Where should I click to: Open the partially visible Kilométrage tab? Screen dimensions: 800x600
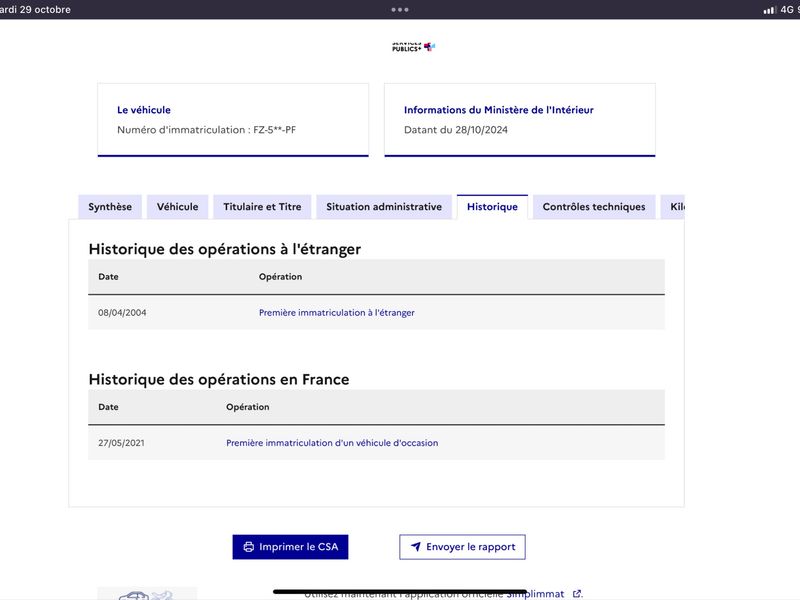point(673,207)
